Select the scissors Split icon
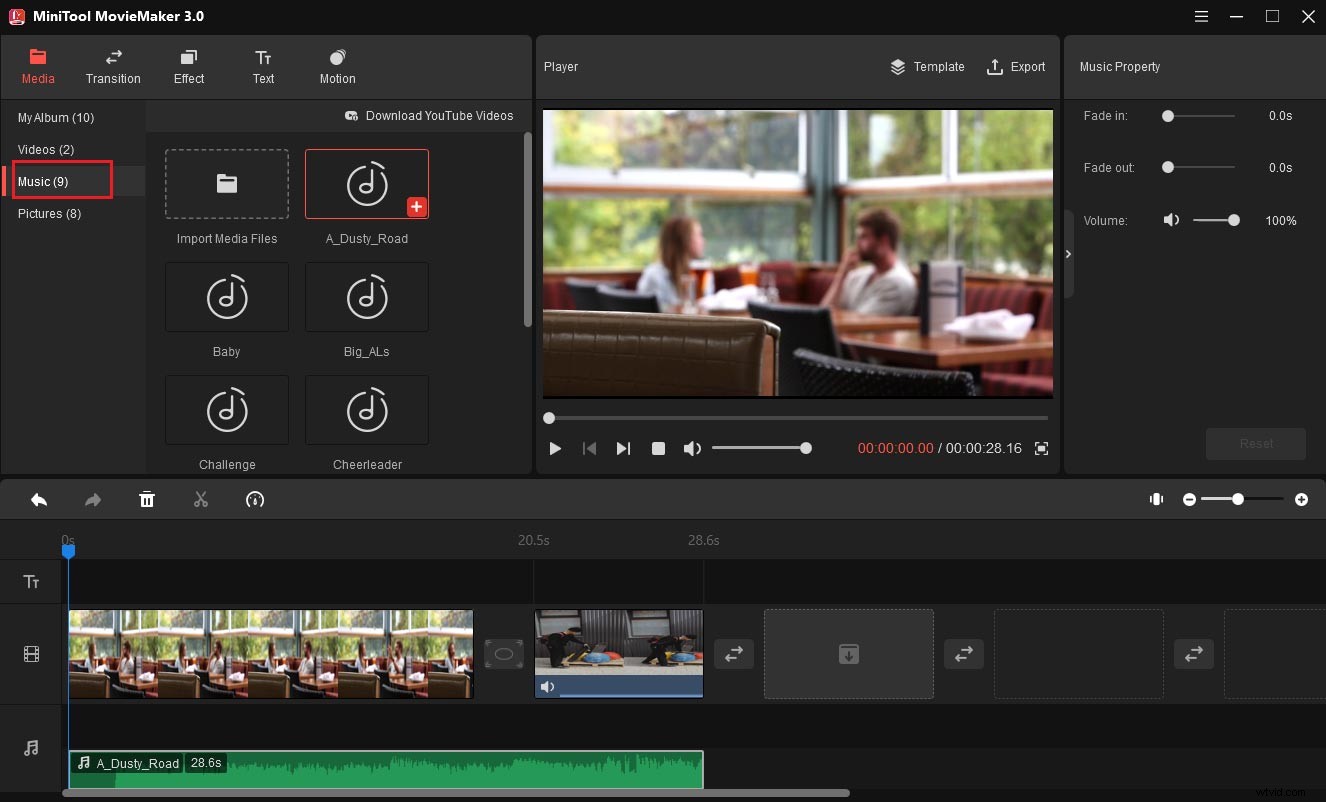The height and width of the screenshot is (802, 1326). click(201, 499)
